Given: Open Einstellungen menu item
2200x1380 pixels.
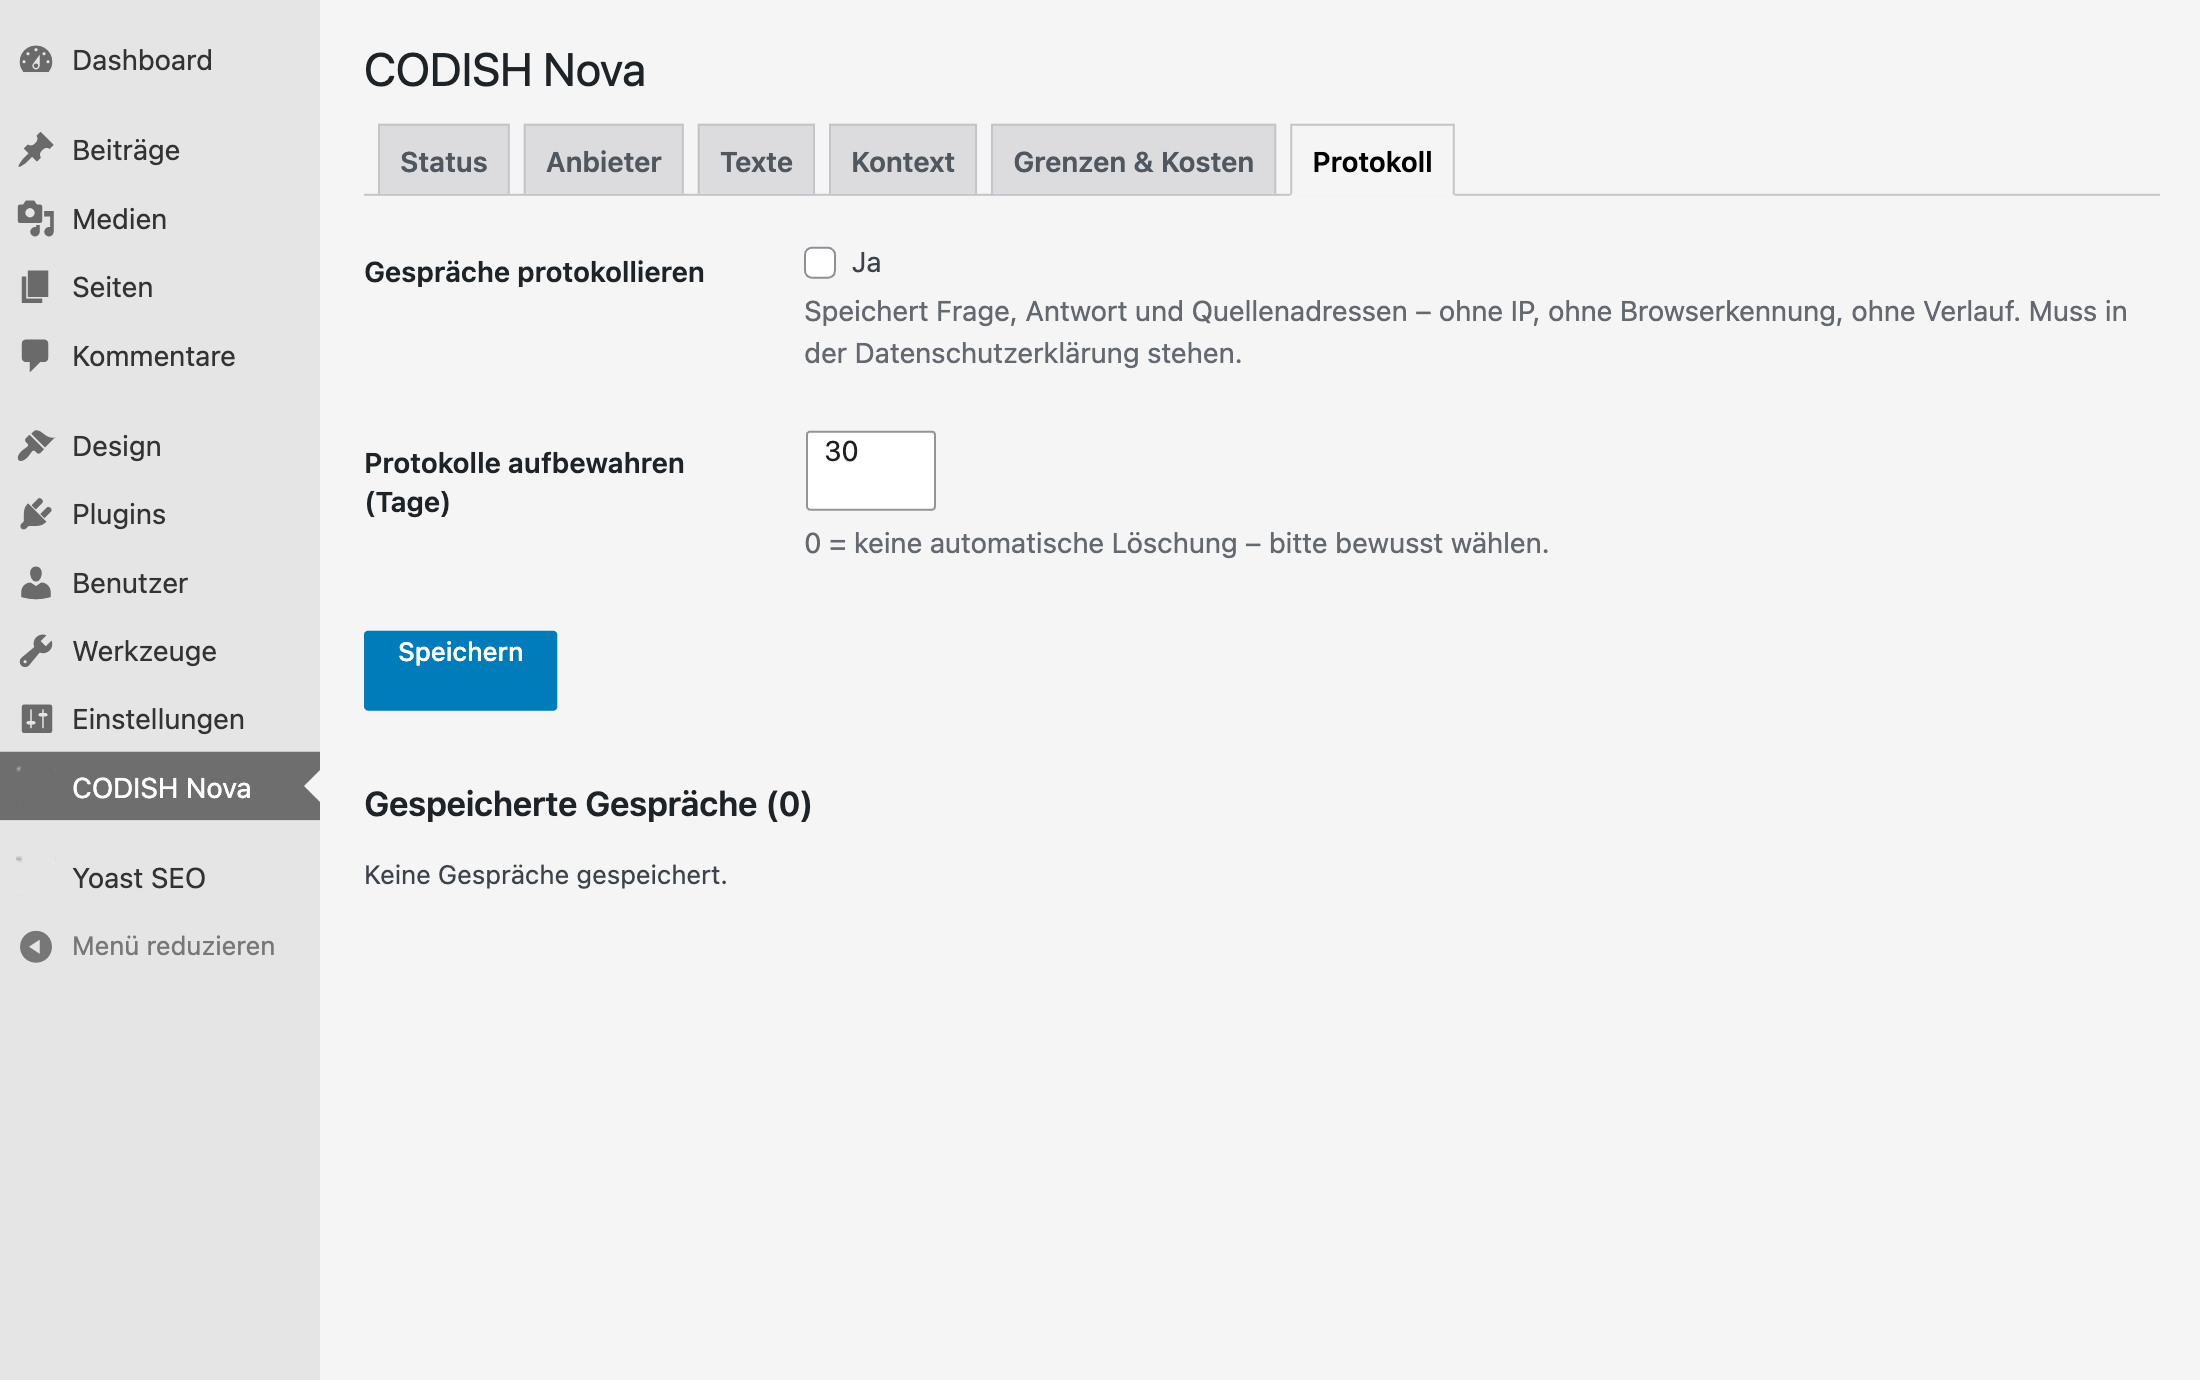Looking at the screenshot, I should 160,719.
